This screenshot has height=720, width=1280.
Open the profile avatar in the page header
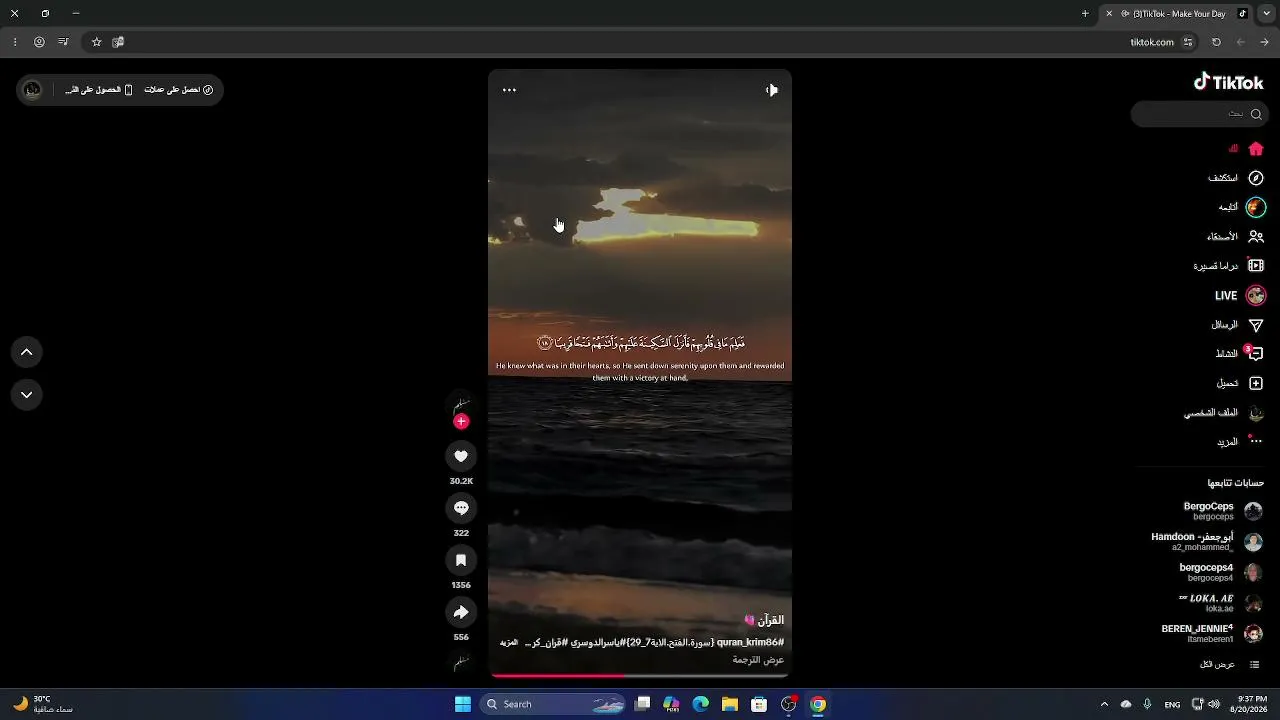[x=32, y=90]
